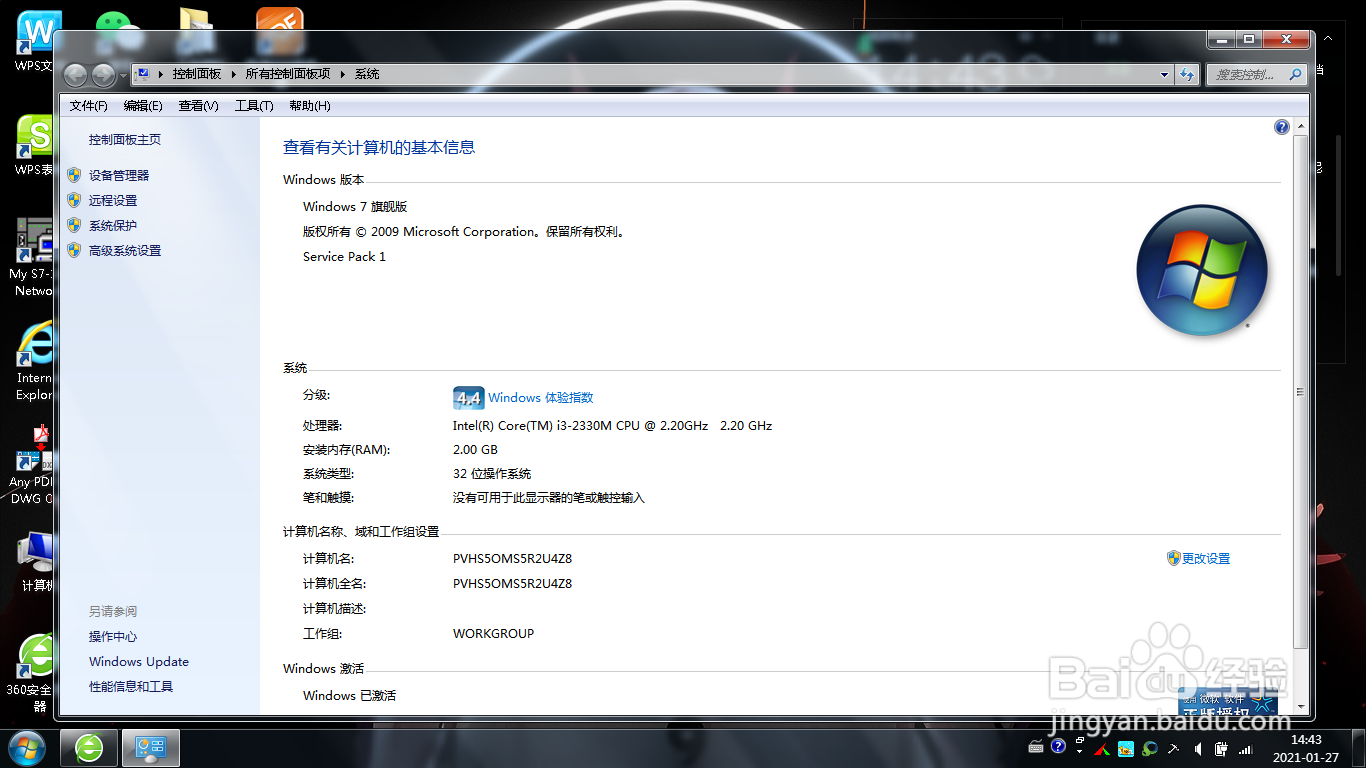Click the blue help tray icon
Viewport: 1366px width, 768px height.
(x=1059, y=747)
